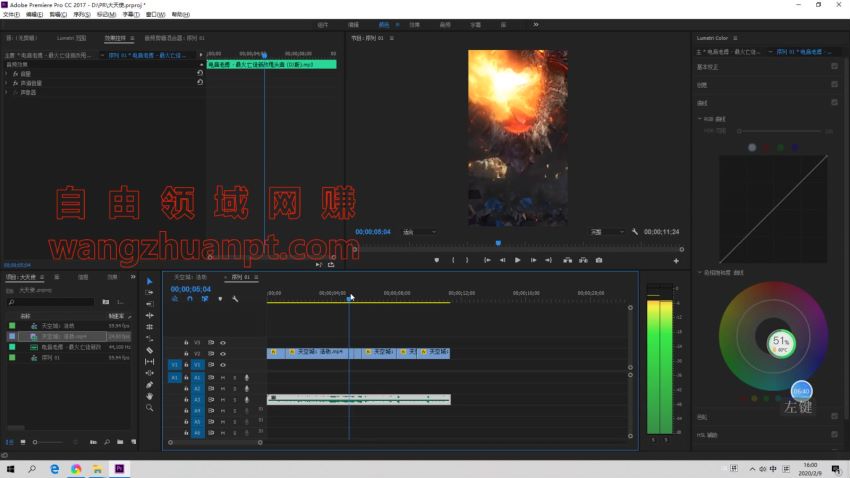Open Effect Controls panel menu
This screenshot has height=478, width=850.
(x=132, y=38)
